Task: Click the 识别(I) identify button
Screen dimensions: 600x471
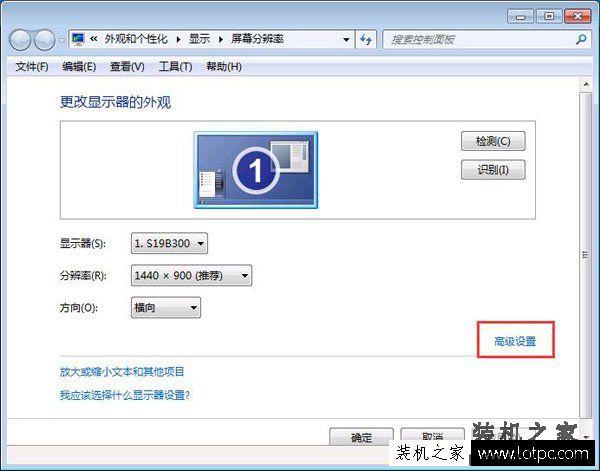Action: click(x=493, y=169)
